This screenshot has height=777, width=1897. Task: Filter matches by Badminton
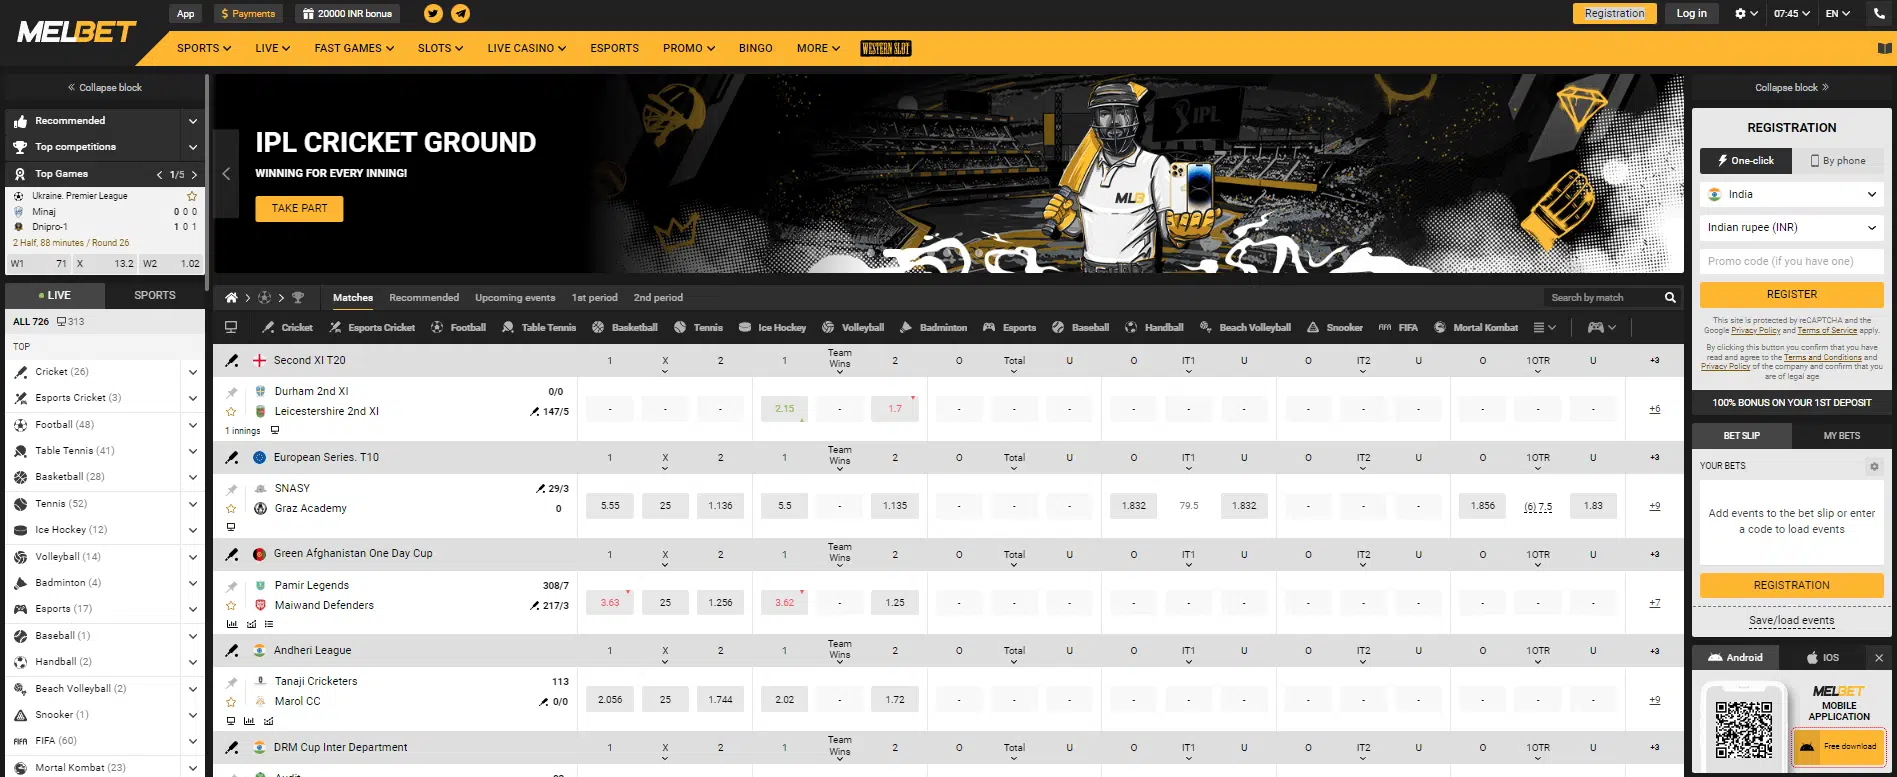[933, 327]
